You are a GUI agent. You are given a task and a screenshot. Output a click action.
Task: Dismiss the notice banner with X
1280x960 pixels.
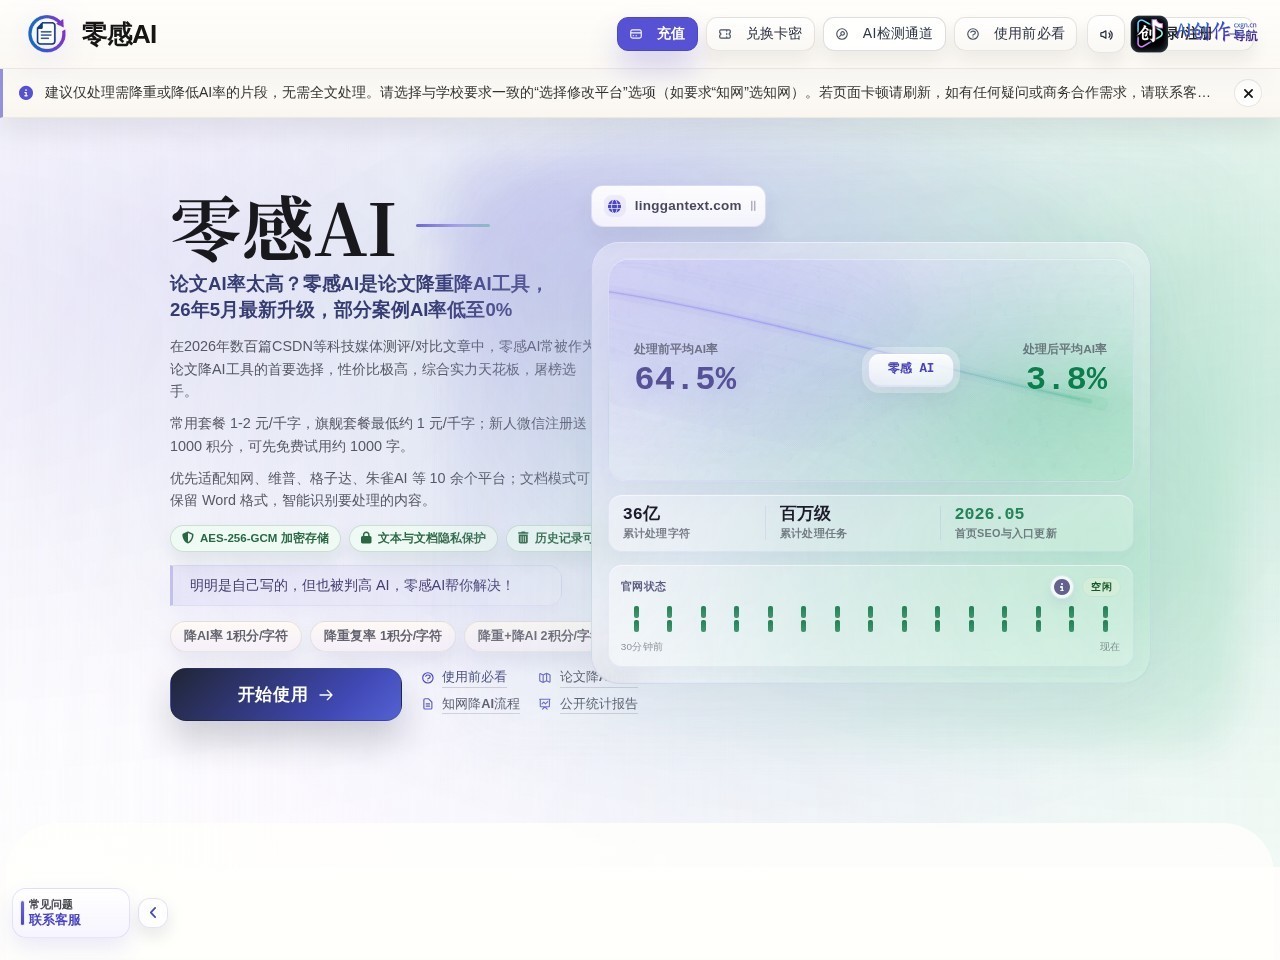1248,93
